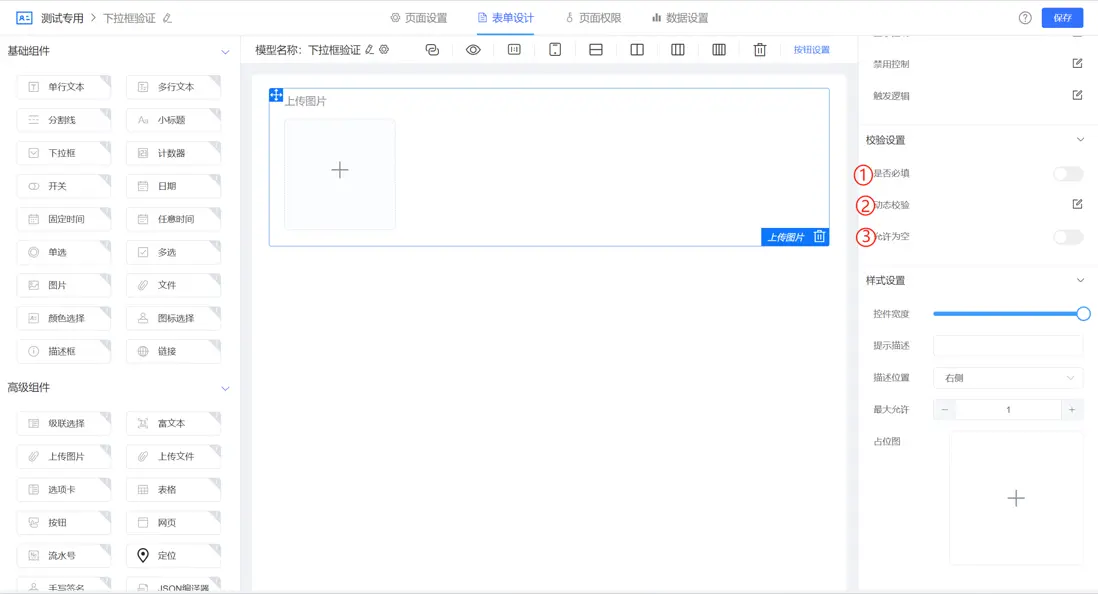1098x594 pixels.
Task: Enable the 是否必填 toggle
Action: [1068, 173]
